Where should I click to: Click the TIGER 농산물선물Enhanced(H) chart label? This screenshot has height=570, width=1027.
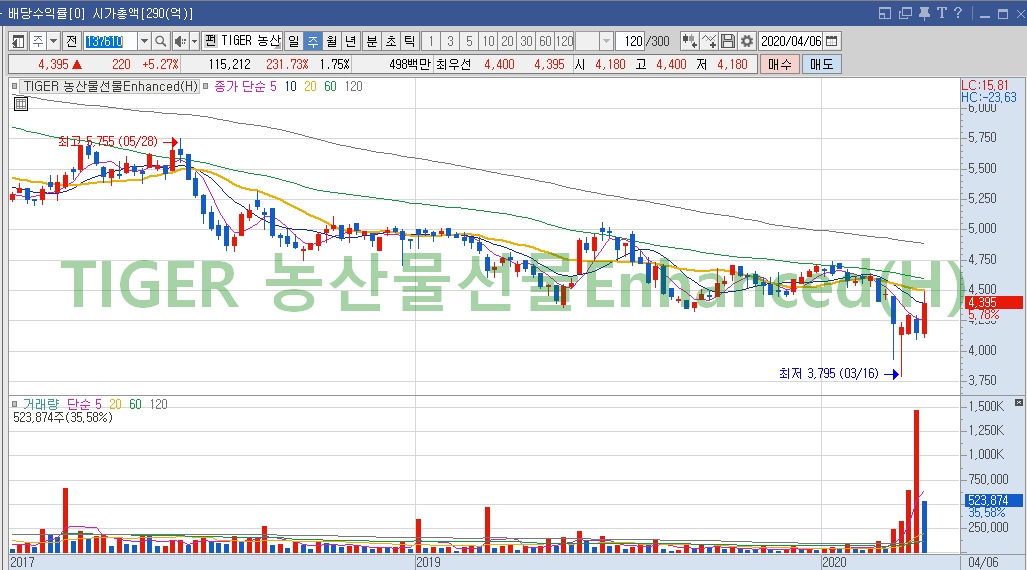111,86
